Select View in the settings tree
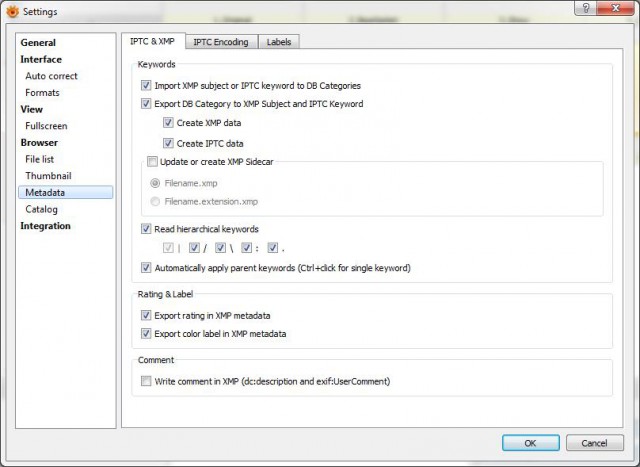The height and width of the screenshot is (467, 640). tap(31, 109)
